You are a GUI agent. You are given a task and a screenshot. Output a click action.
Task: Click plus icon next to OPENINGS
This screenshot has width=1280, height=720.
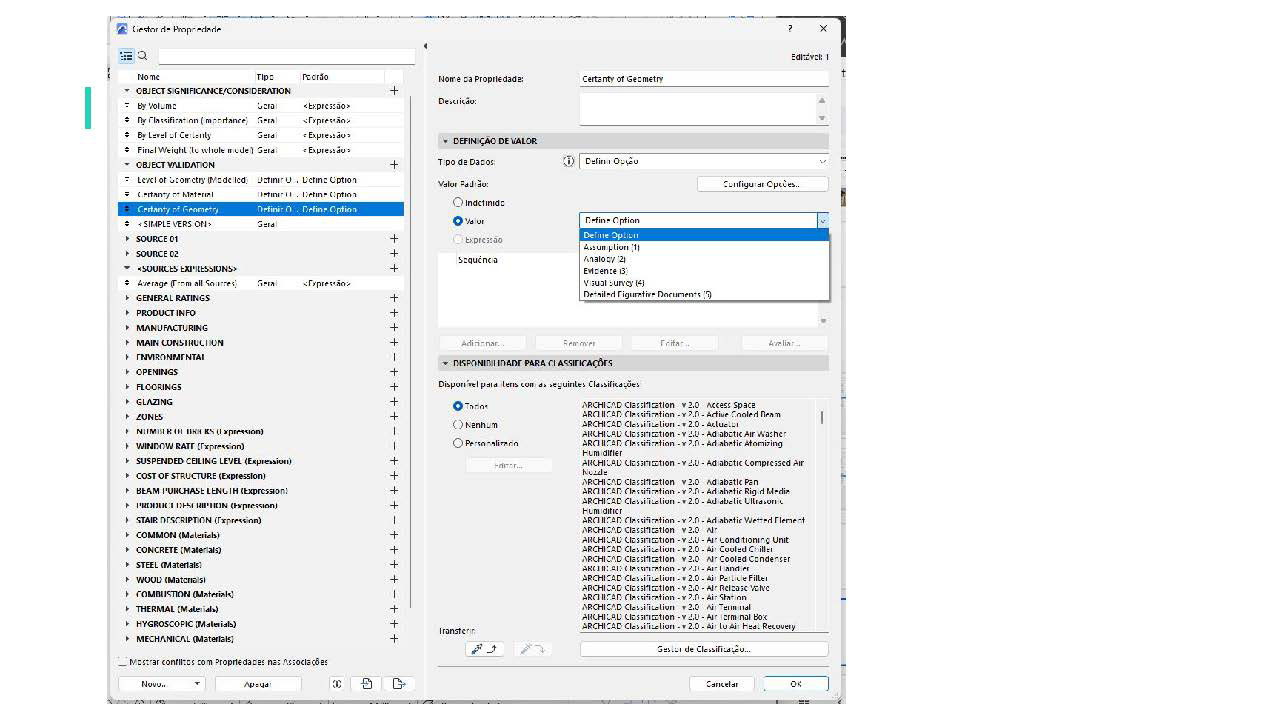tap(394, 372)
